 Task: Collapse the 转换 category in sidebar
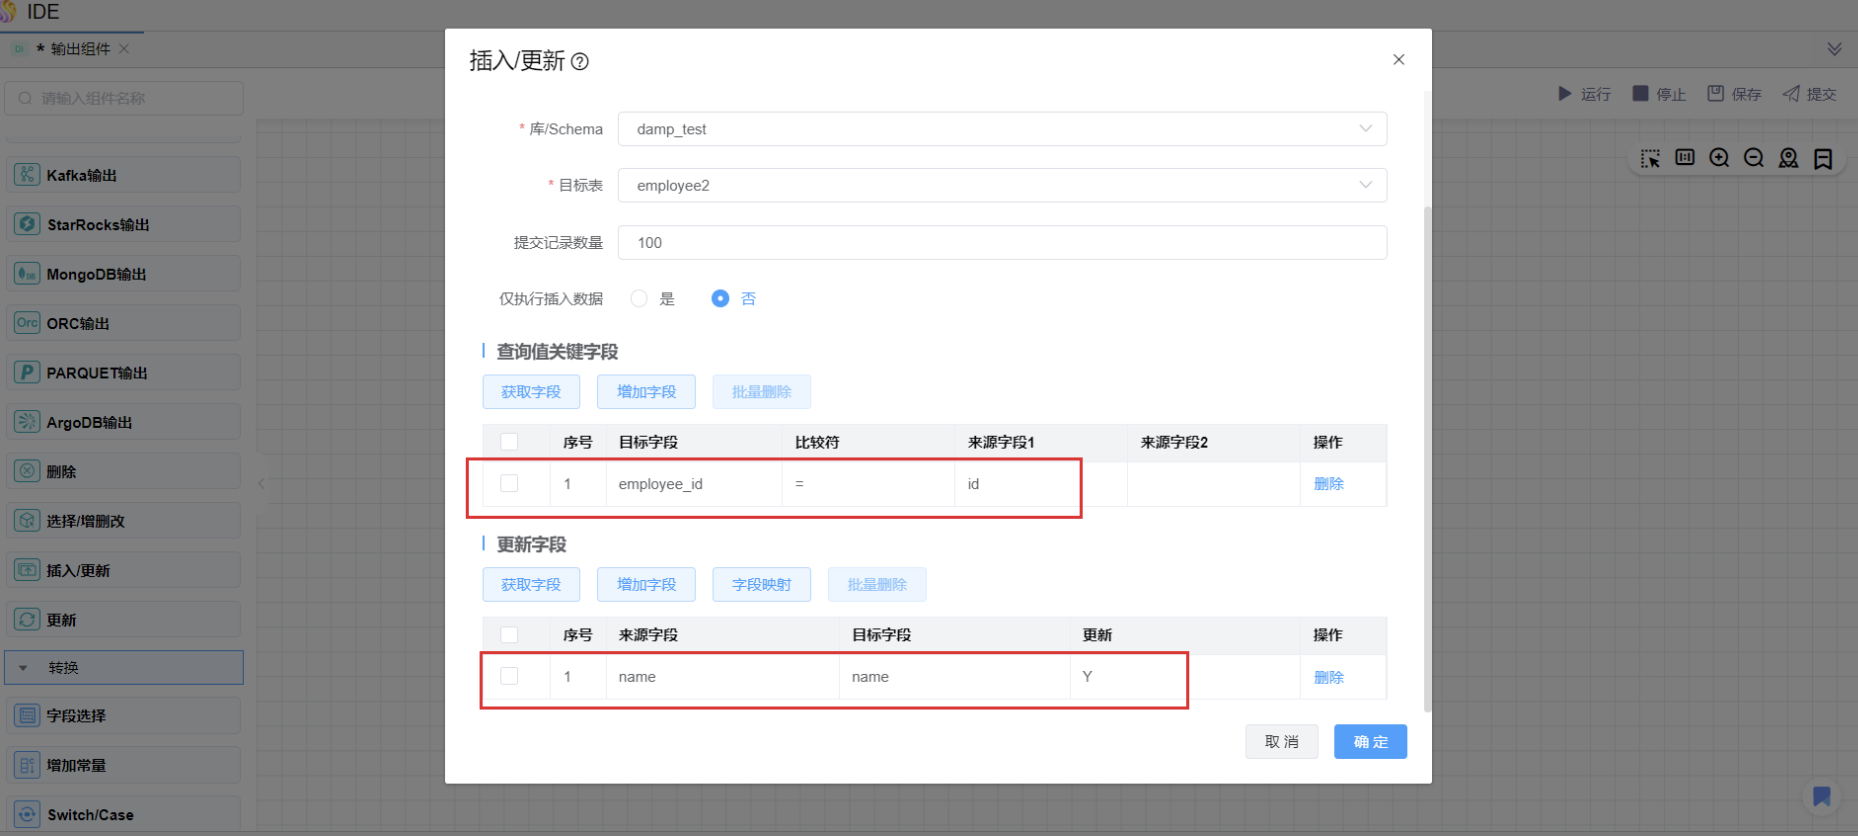24,668
